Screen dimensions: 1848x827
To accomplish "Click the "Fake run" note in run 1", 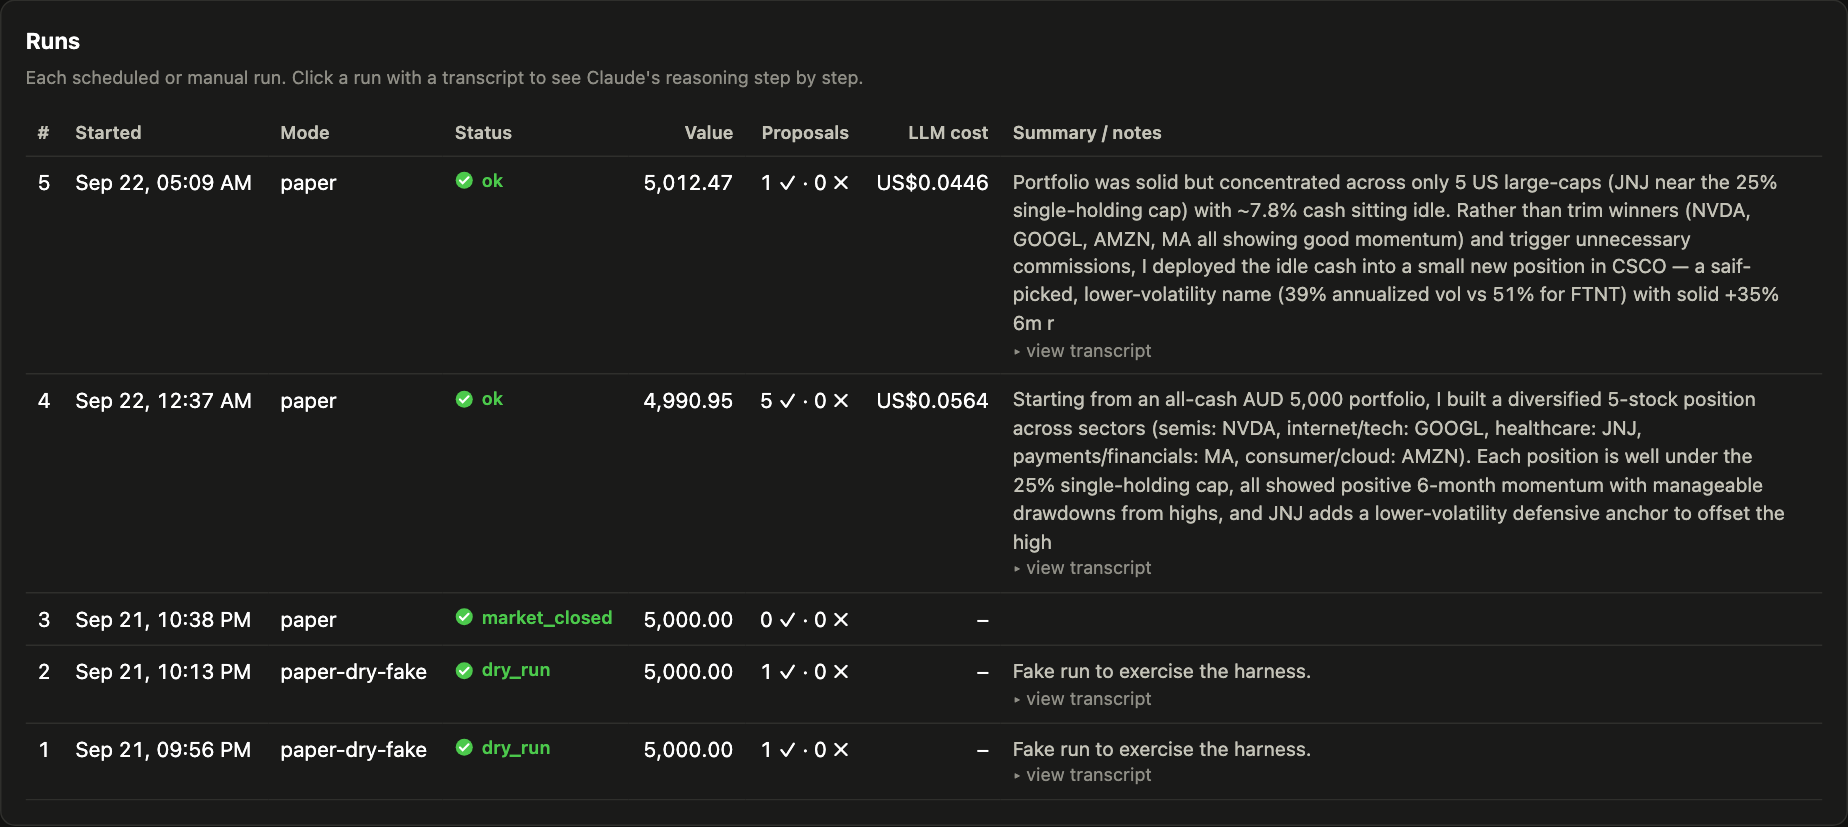I will coord(1162,749).
